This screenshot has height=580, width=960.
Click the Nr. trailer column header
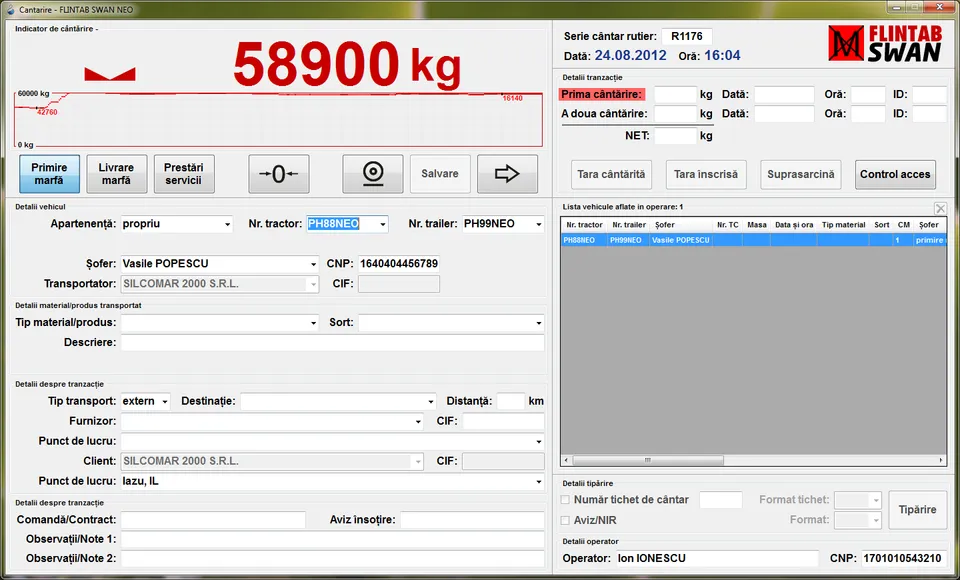(629, 225)
